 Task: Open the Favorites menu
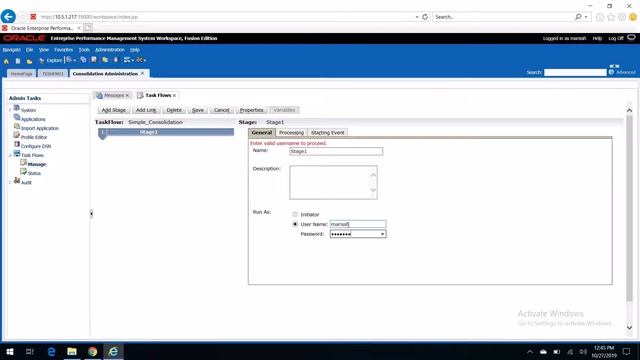[64, 50]
